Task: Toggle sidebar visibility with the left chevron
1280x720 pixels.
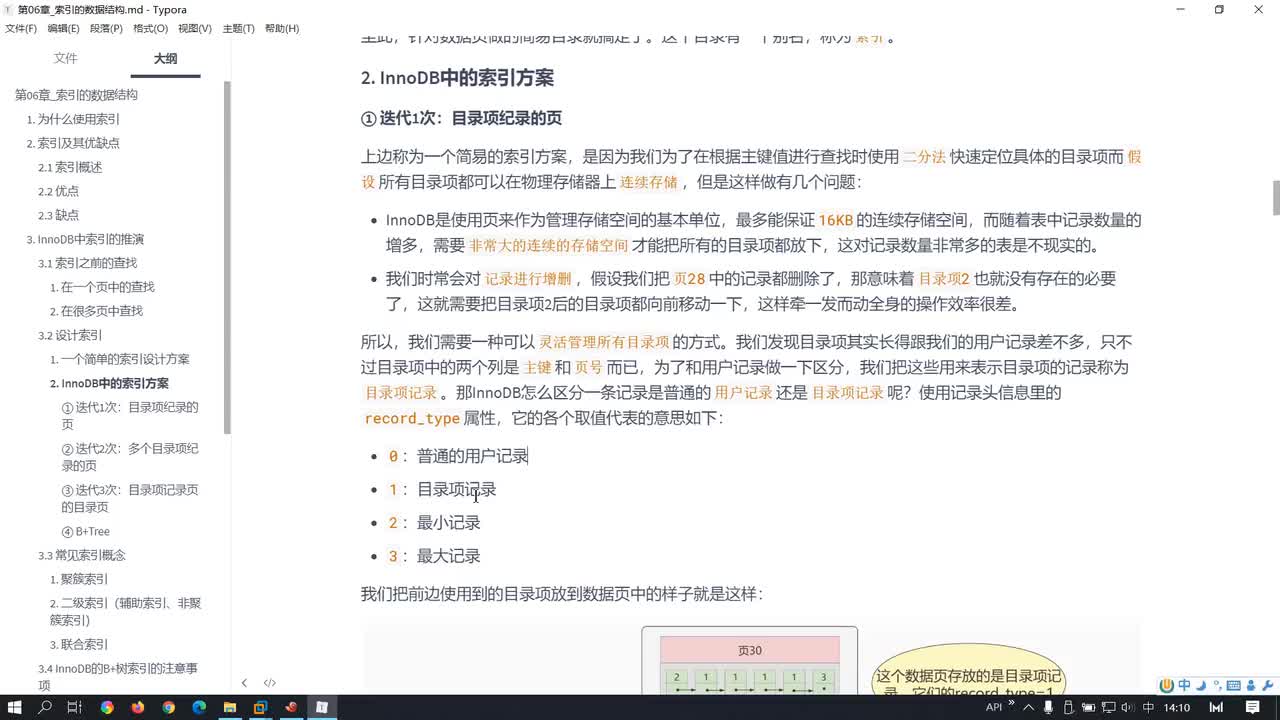Action: [x=244, y=683]
